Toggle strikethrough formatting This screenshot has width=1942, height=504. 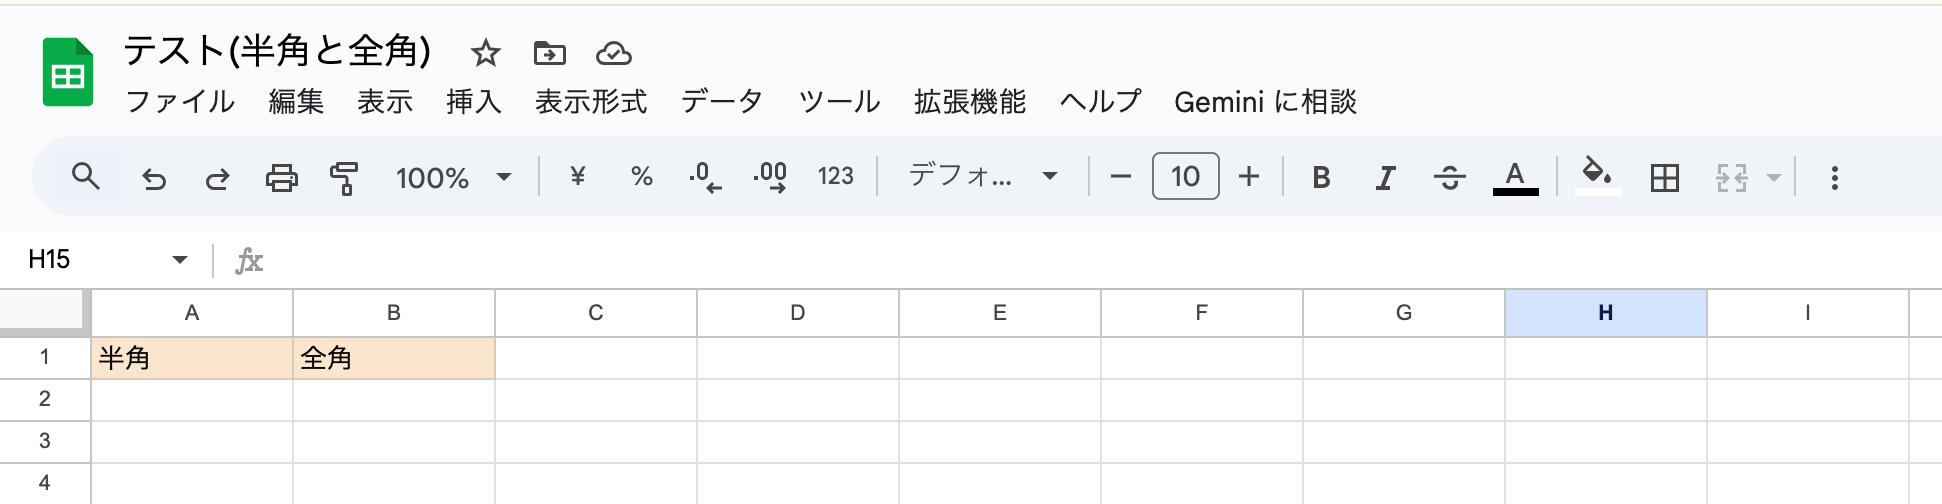click(x=1449, y=178)
